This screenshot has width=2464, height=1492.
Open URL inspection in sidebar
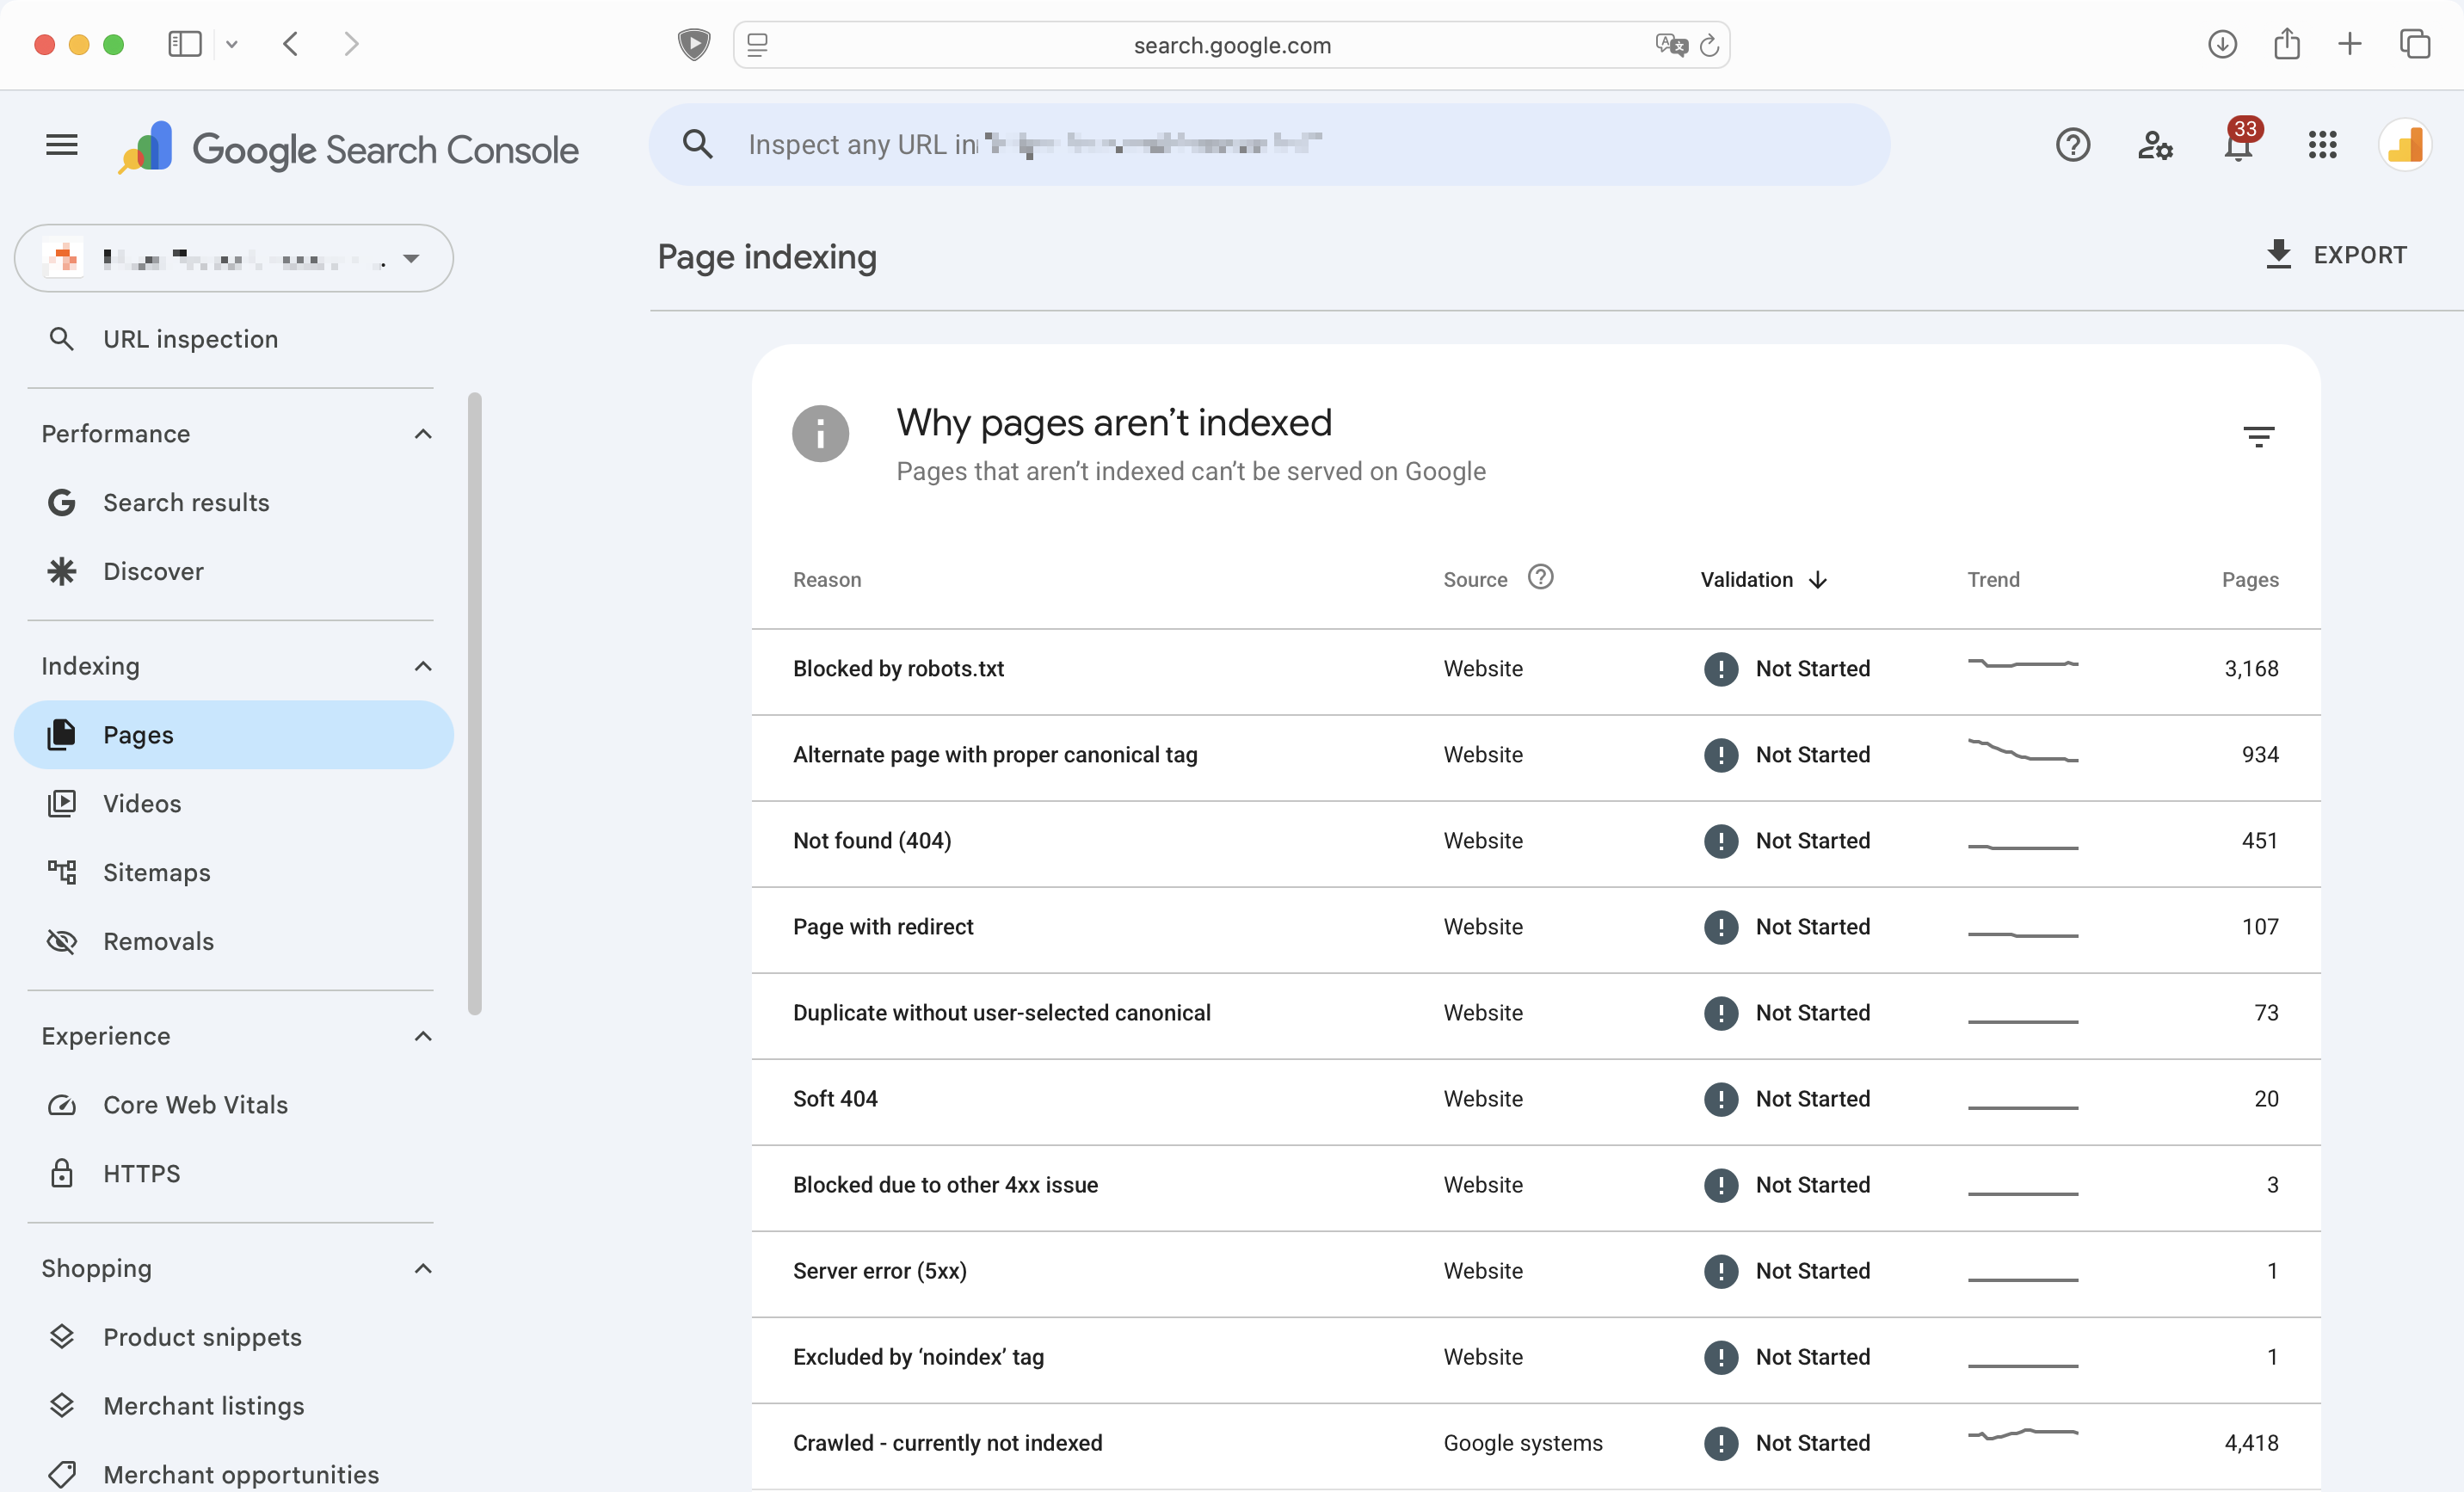[234, 339]
